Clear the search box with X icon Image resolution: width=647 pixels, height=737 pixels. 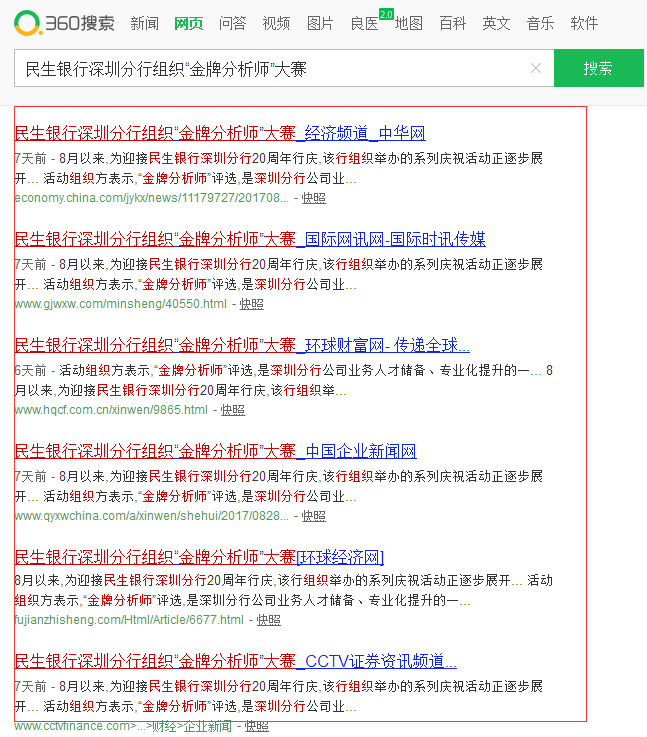pyautogui.click(x=536, y=69)
